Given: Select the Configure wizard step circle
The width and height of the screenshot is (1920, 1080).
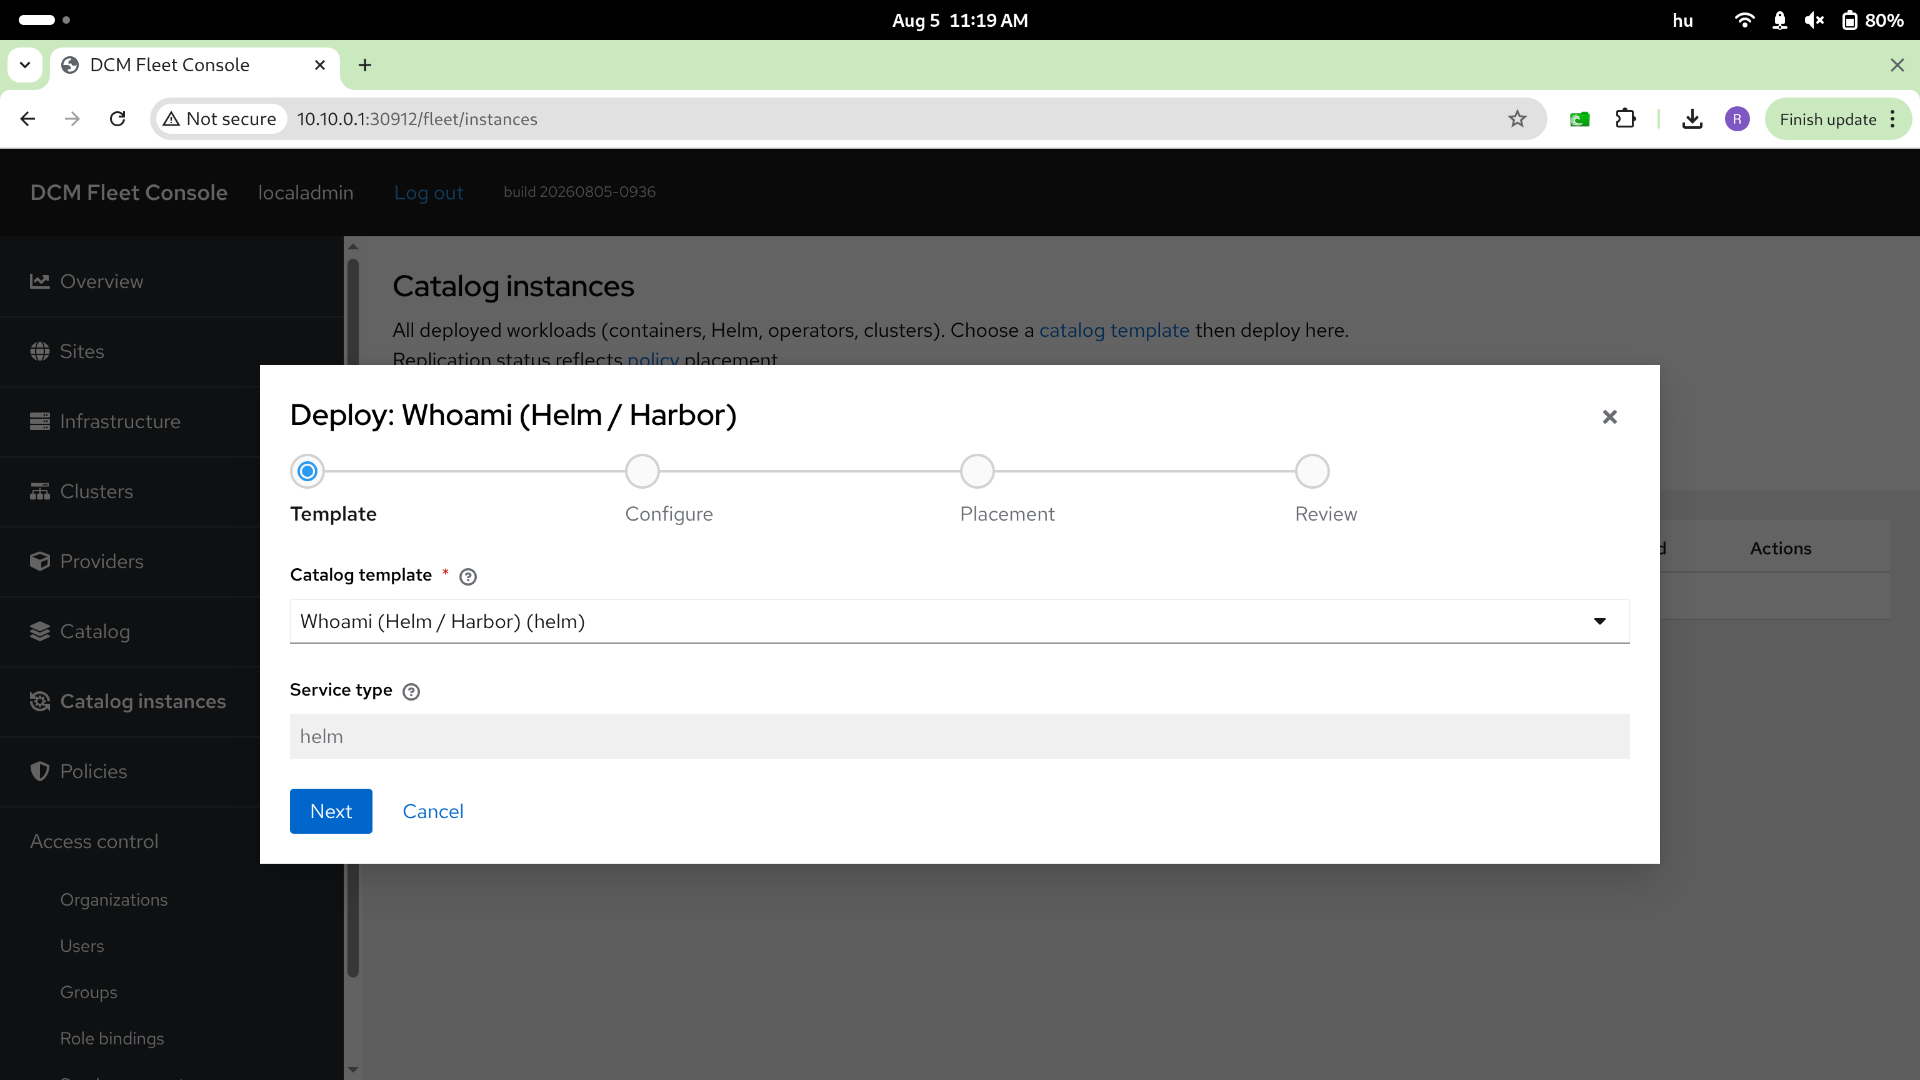Looking at the screenshot, I should tap(642, 471).
